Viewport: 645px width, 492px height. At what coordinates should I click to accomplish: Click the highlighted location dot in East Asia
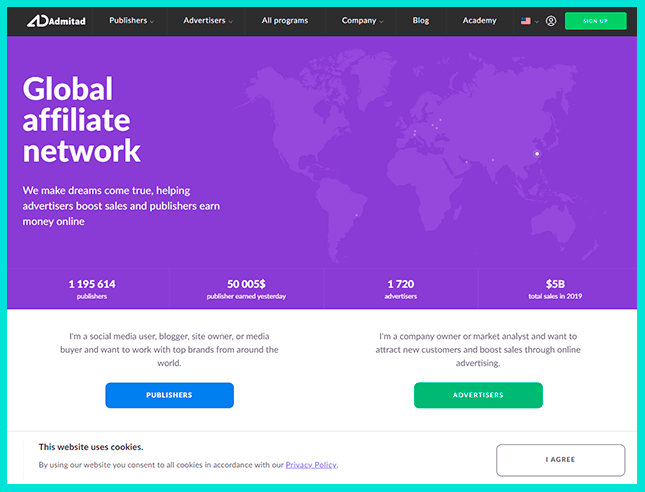pyautogui.click(x=536, y=154)
